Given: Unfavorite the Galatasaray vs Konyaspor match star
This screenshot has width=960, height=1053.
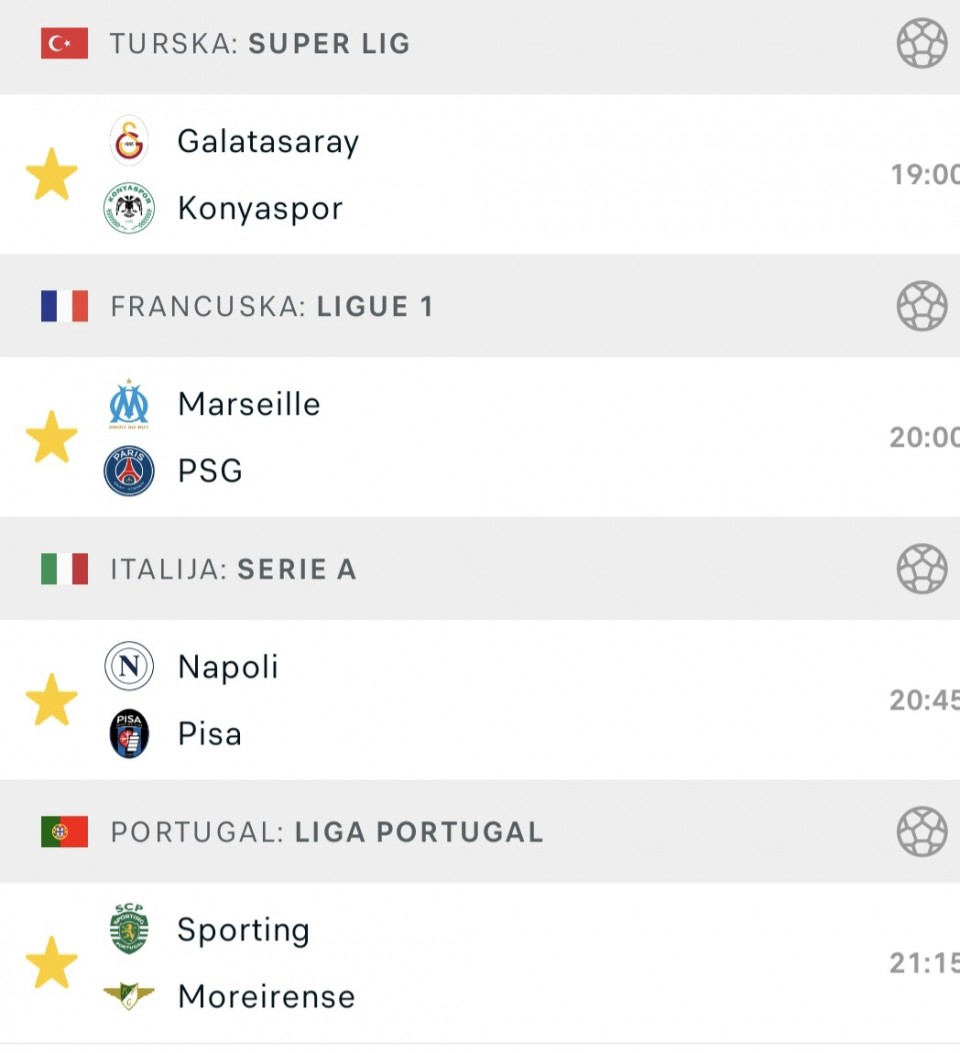Looking at the screenshot, I should coord(52,175).
